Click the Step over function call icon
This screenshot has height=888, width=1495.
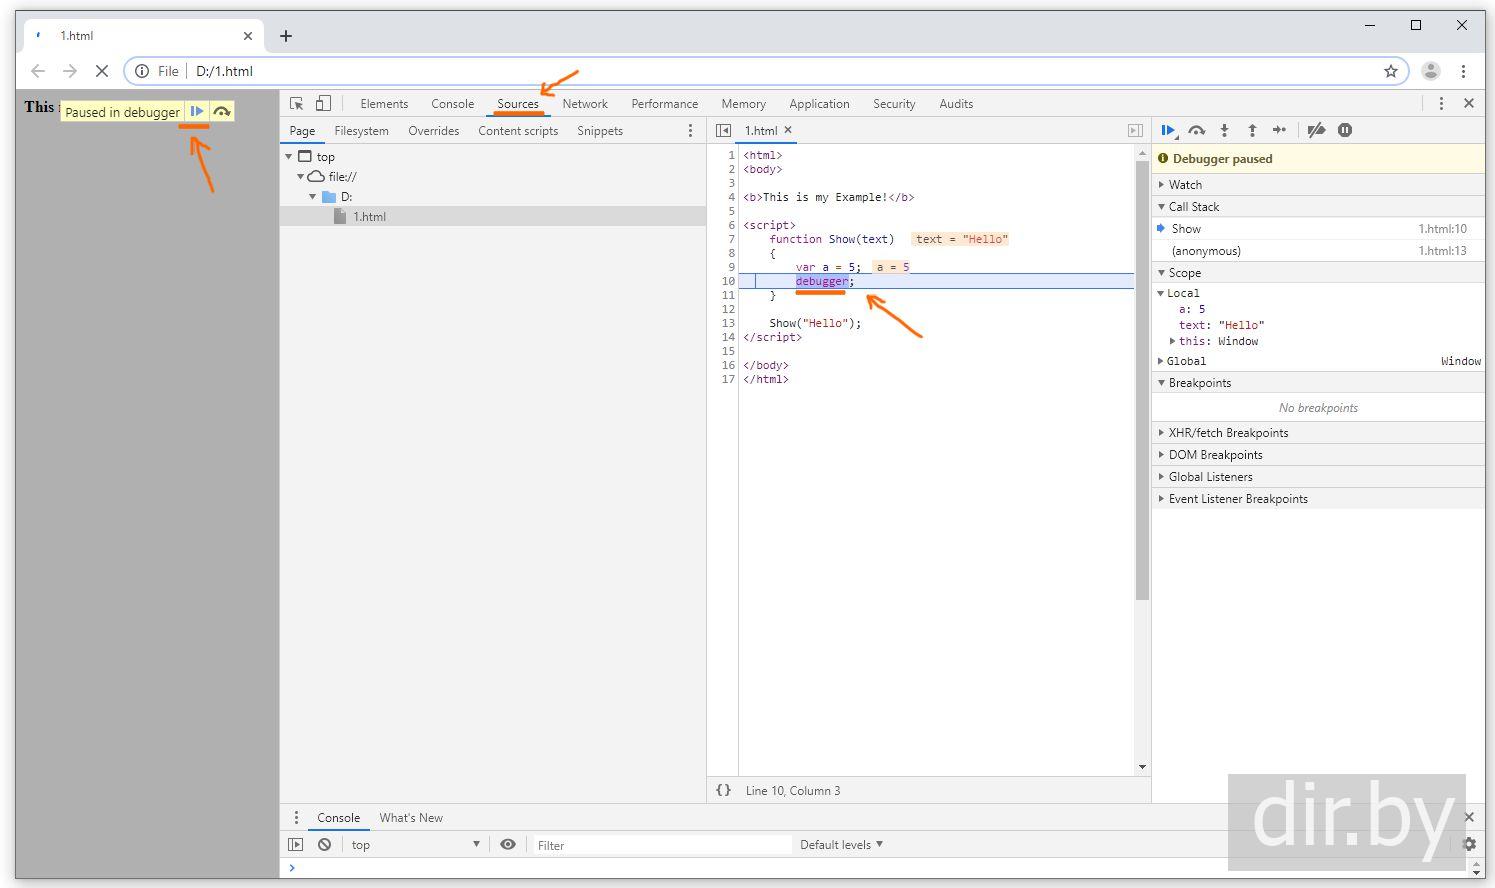click(1196, 130)
